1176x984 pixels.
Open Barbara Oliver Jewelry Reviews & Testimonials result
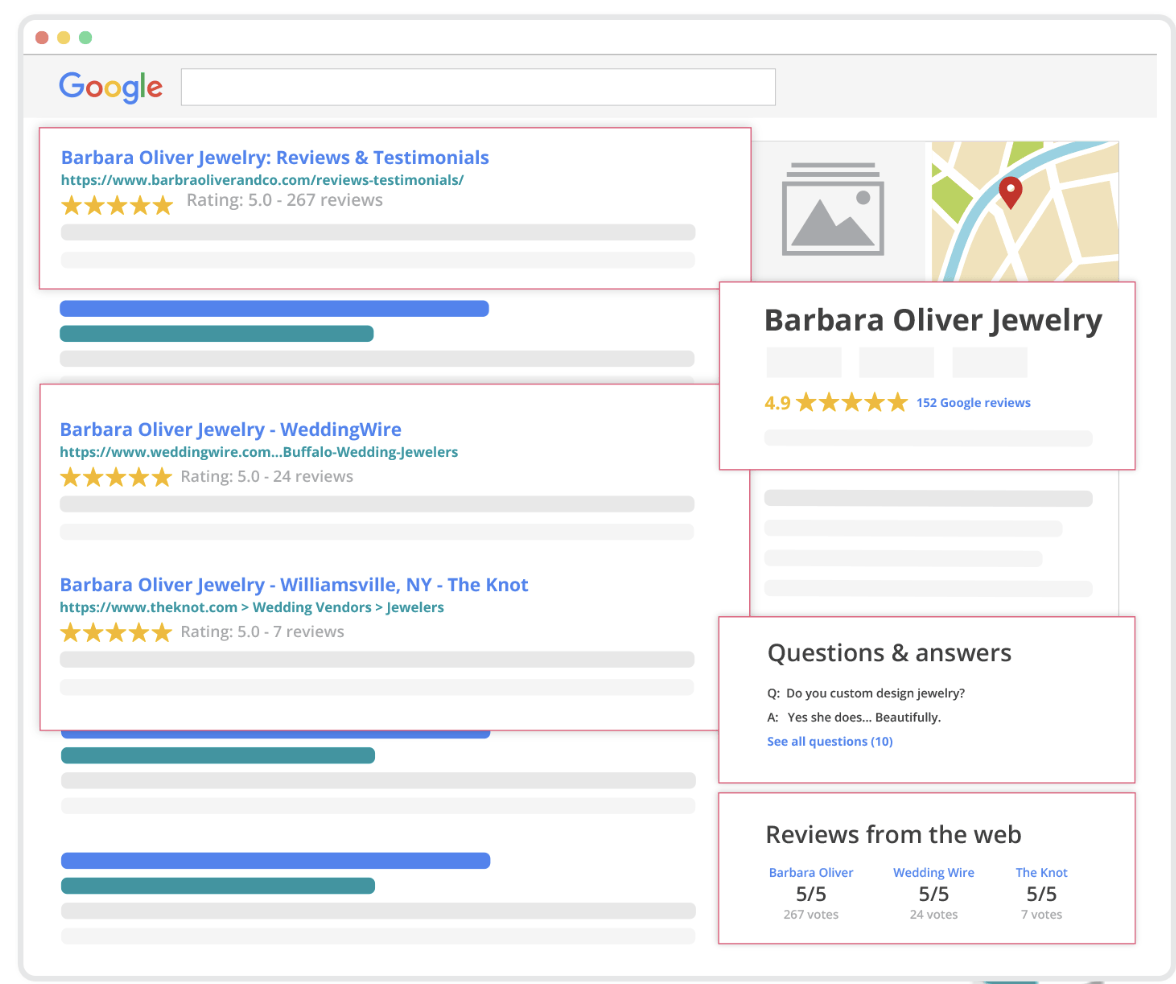click(274, 158)
